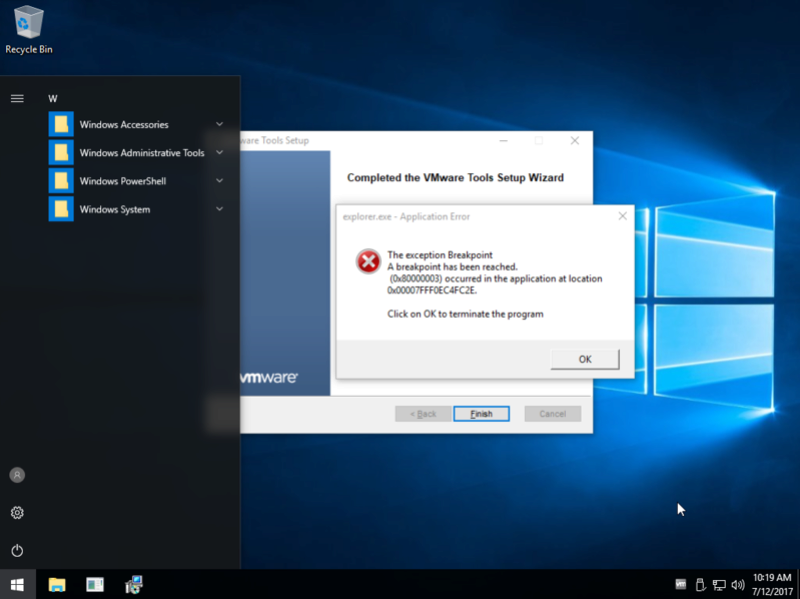
Task: Expand Windows System chevron
Action: [219, 209]
